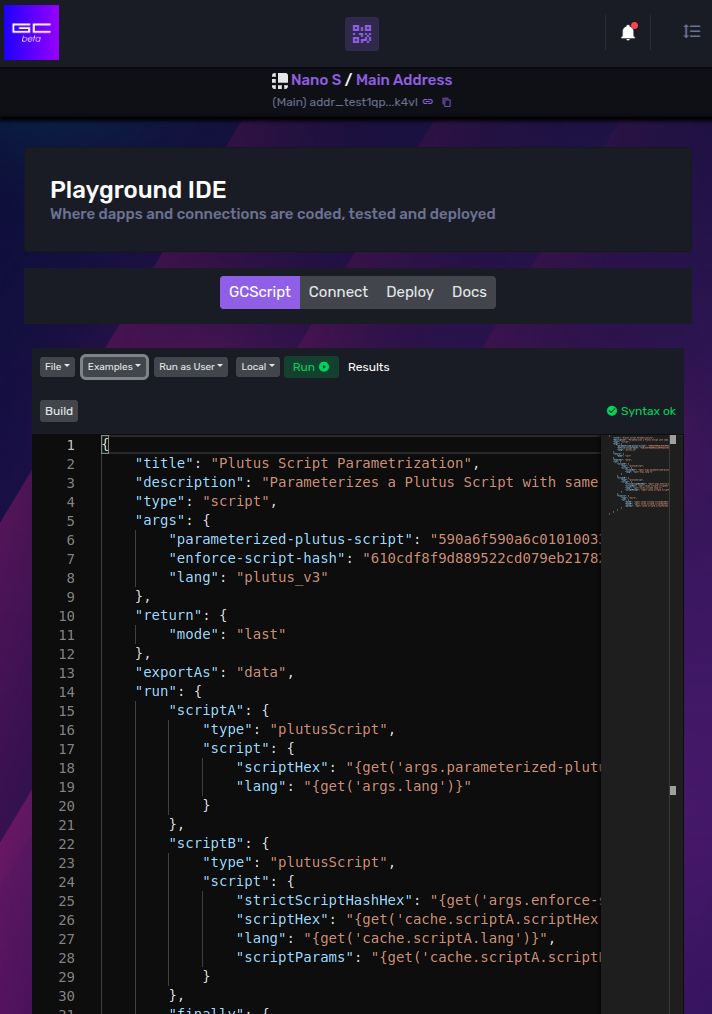This screenshot has width=712, height=1014.
Task: Switch to the Deploy tab
Action: coord(410,292)
